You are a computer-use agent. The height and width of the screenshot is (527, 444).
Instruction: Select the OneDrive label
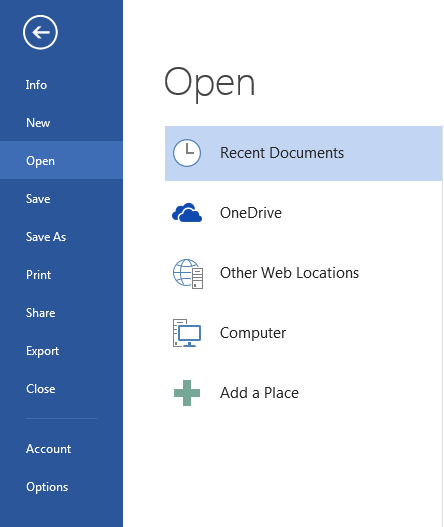pyautogui.click(x=251, y=213)
